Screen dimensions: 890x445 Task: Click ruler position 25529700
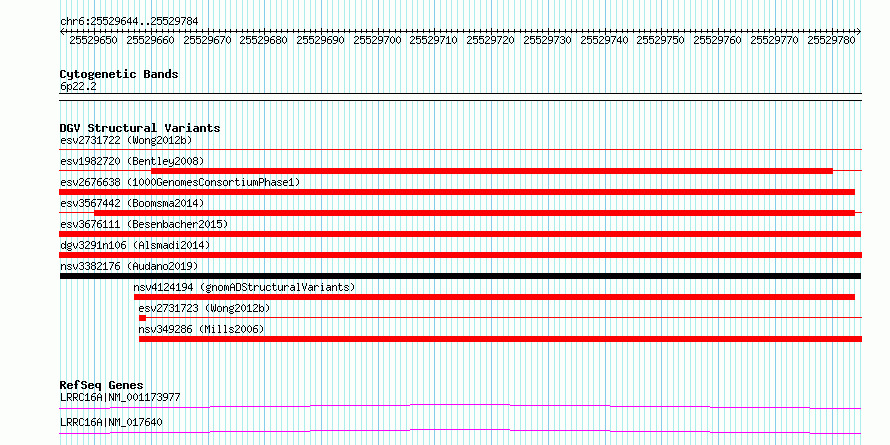point(377,40)
